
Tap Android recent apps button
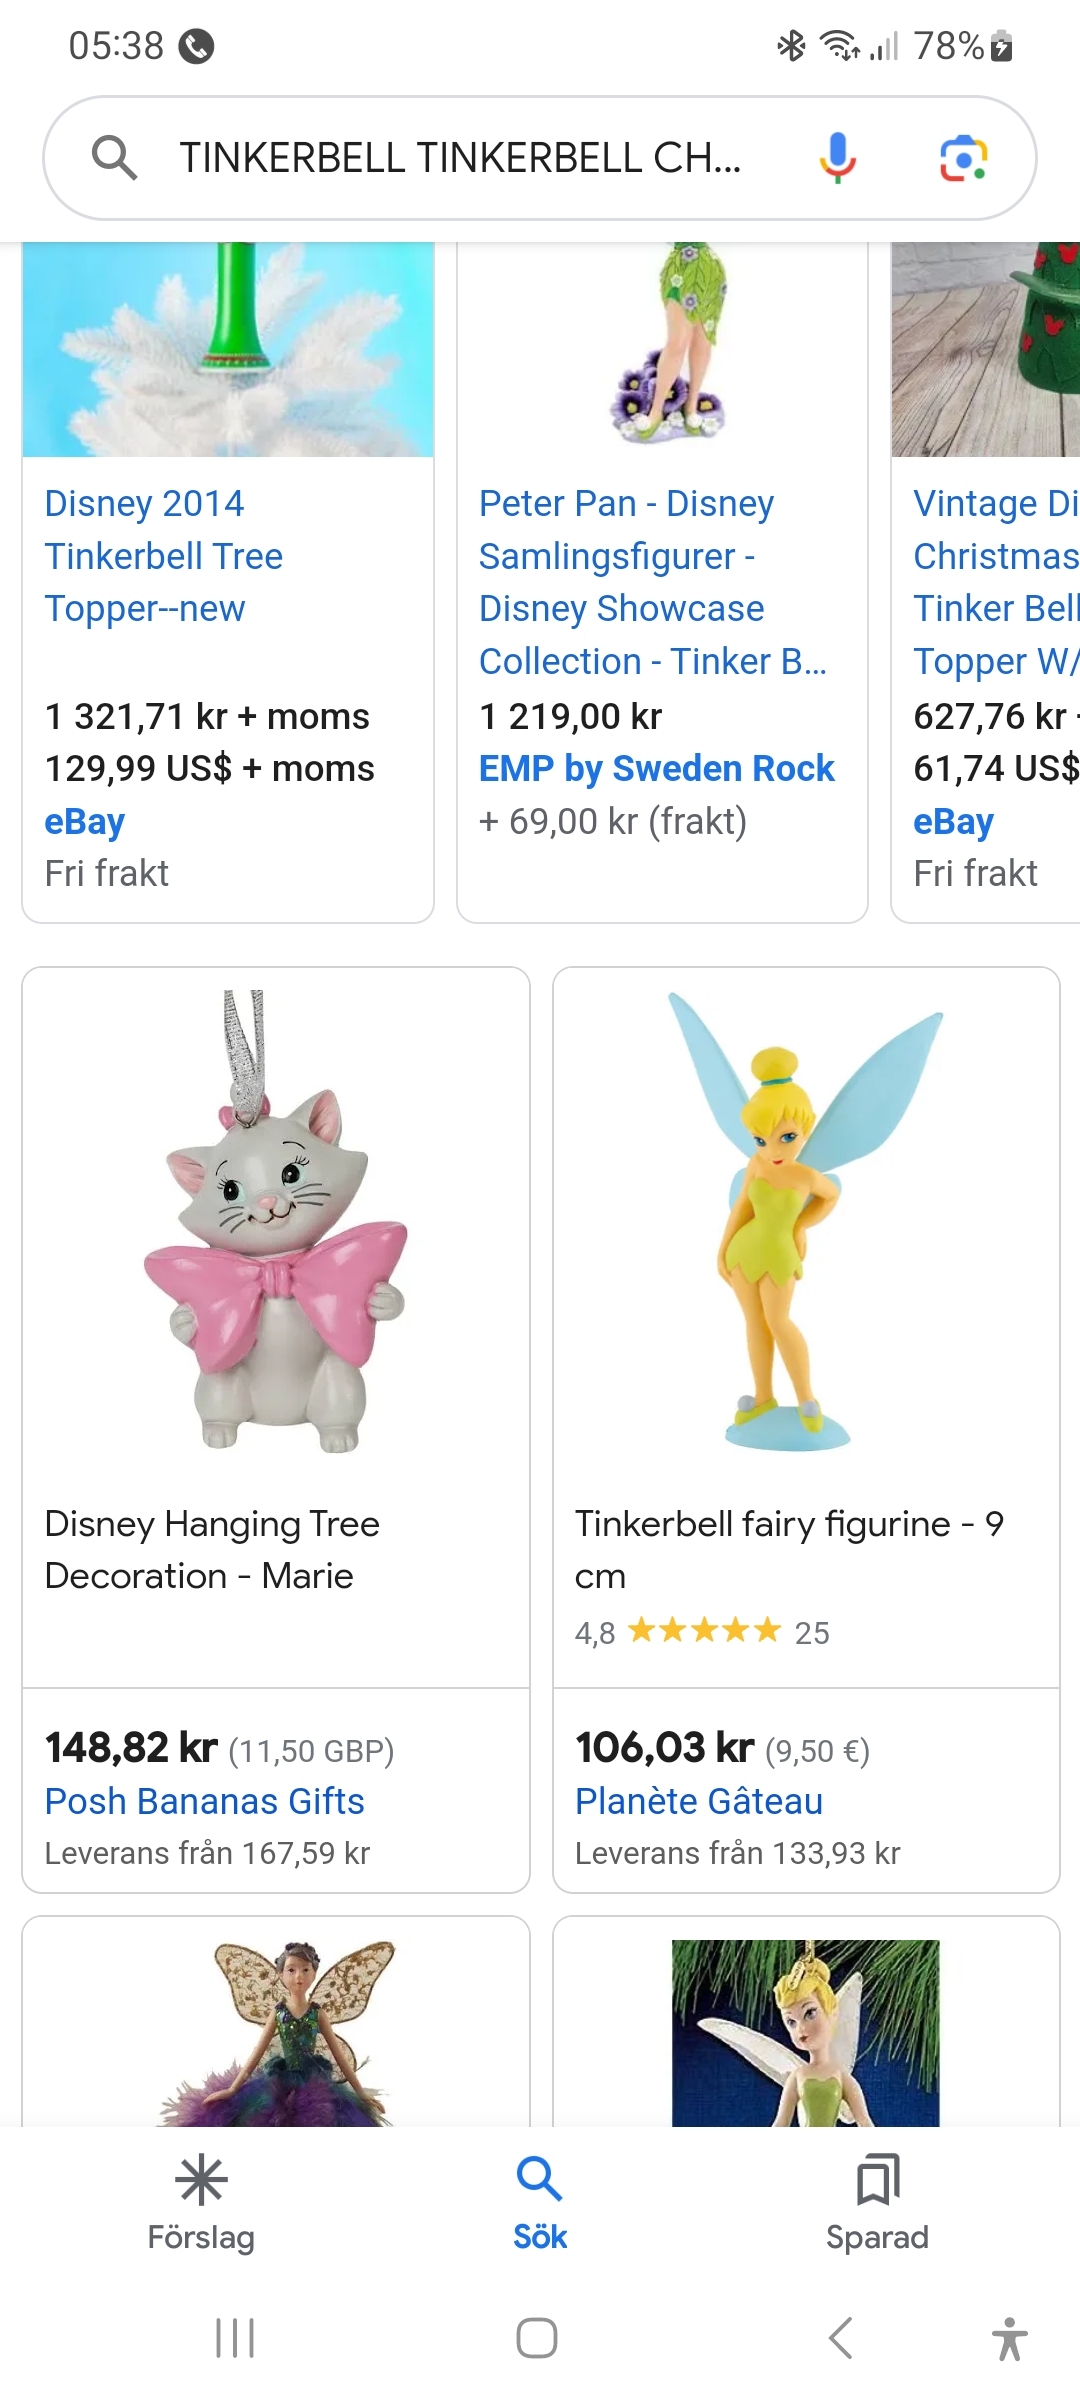[236, 2338]
